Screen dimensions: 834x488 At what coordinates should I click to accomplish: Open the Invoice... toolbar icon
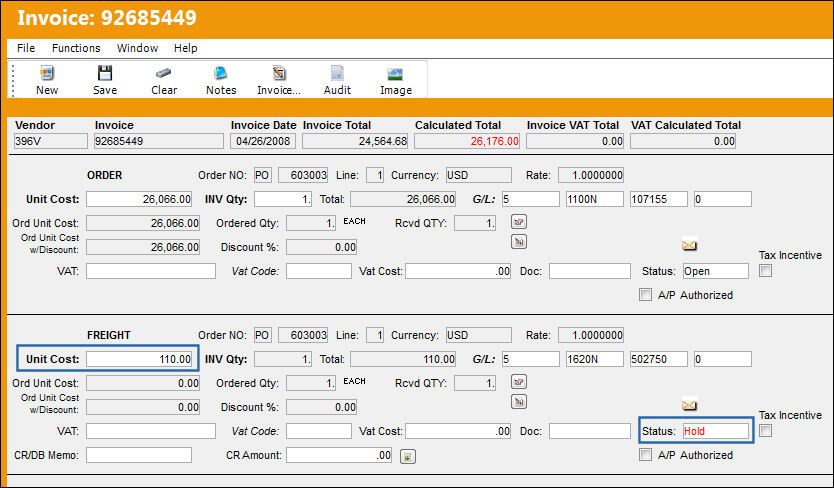tap(279, 73)
